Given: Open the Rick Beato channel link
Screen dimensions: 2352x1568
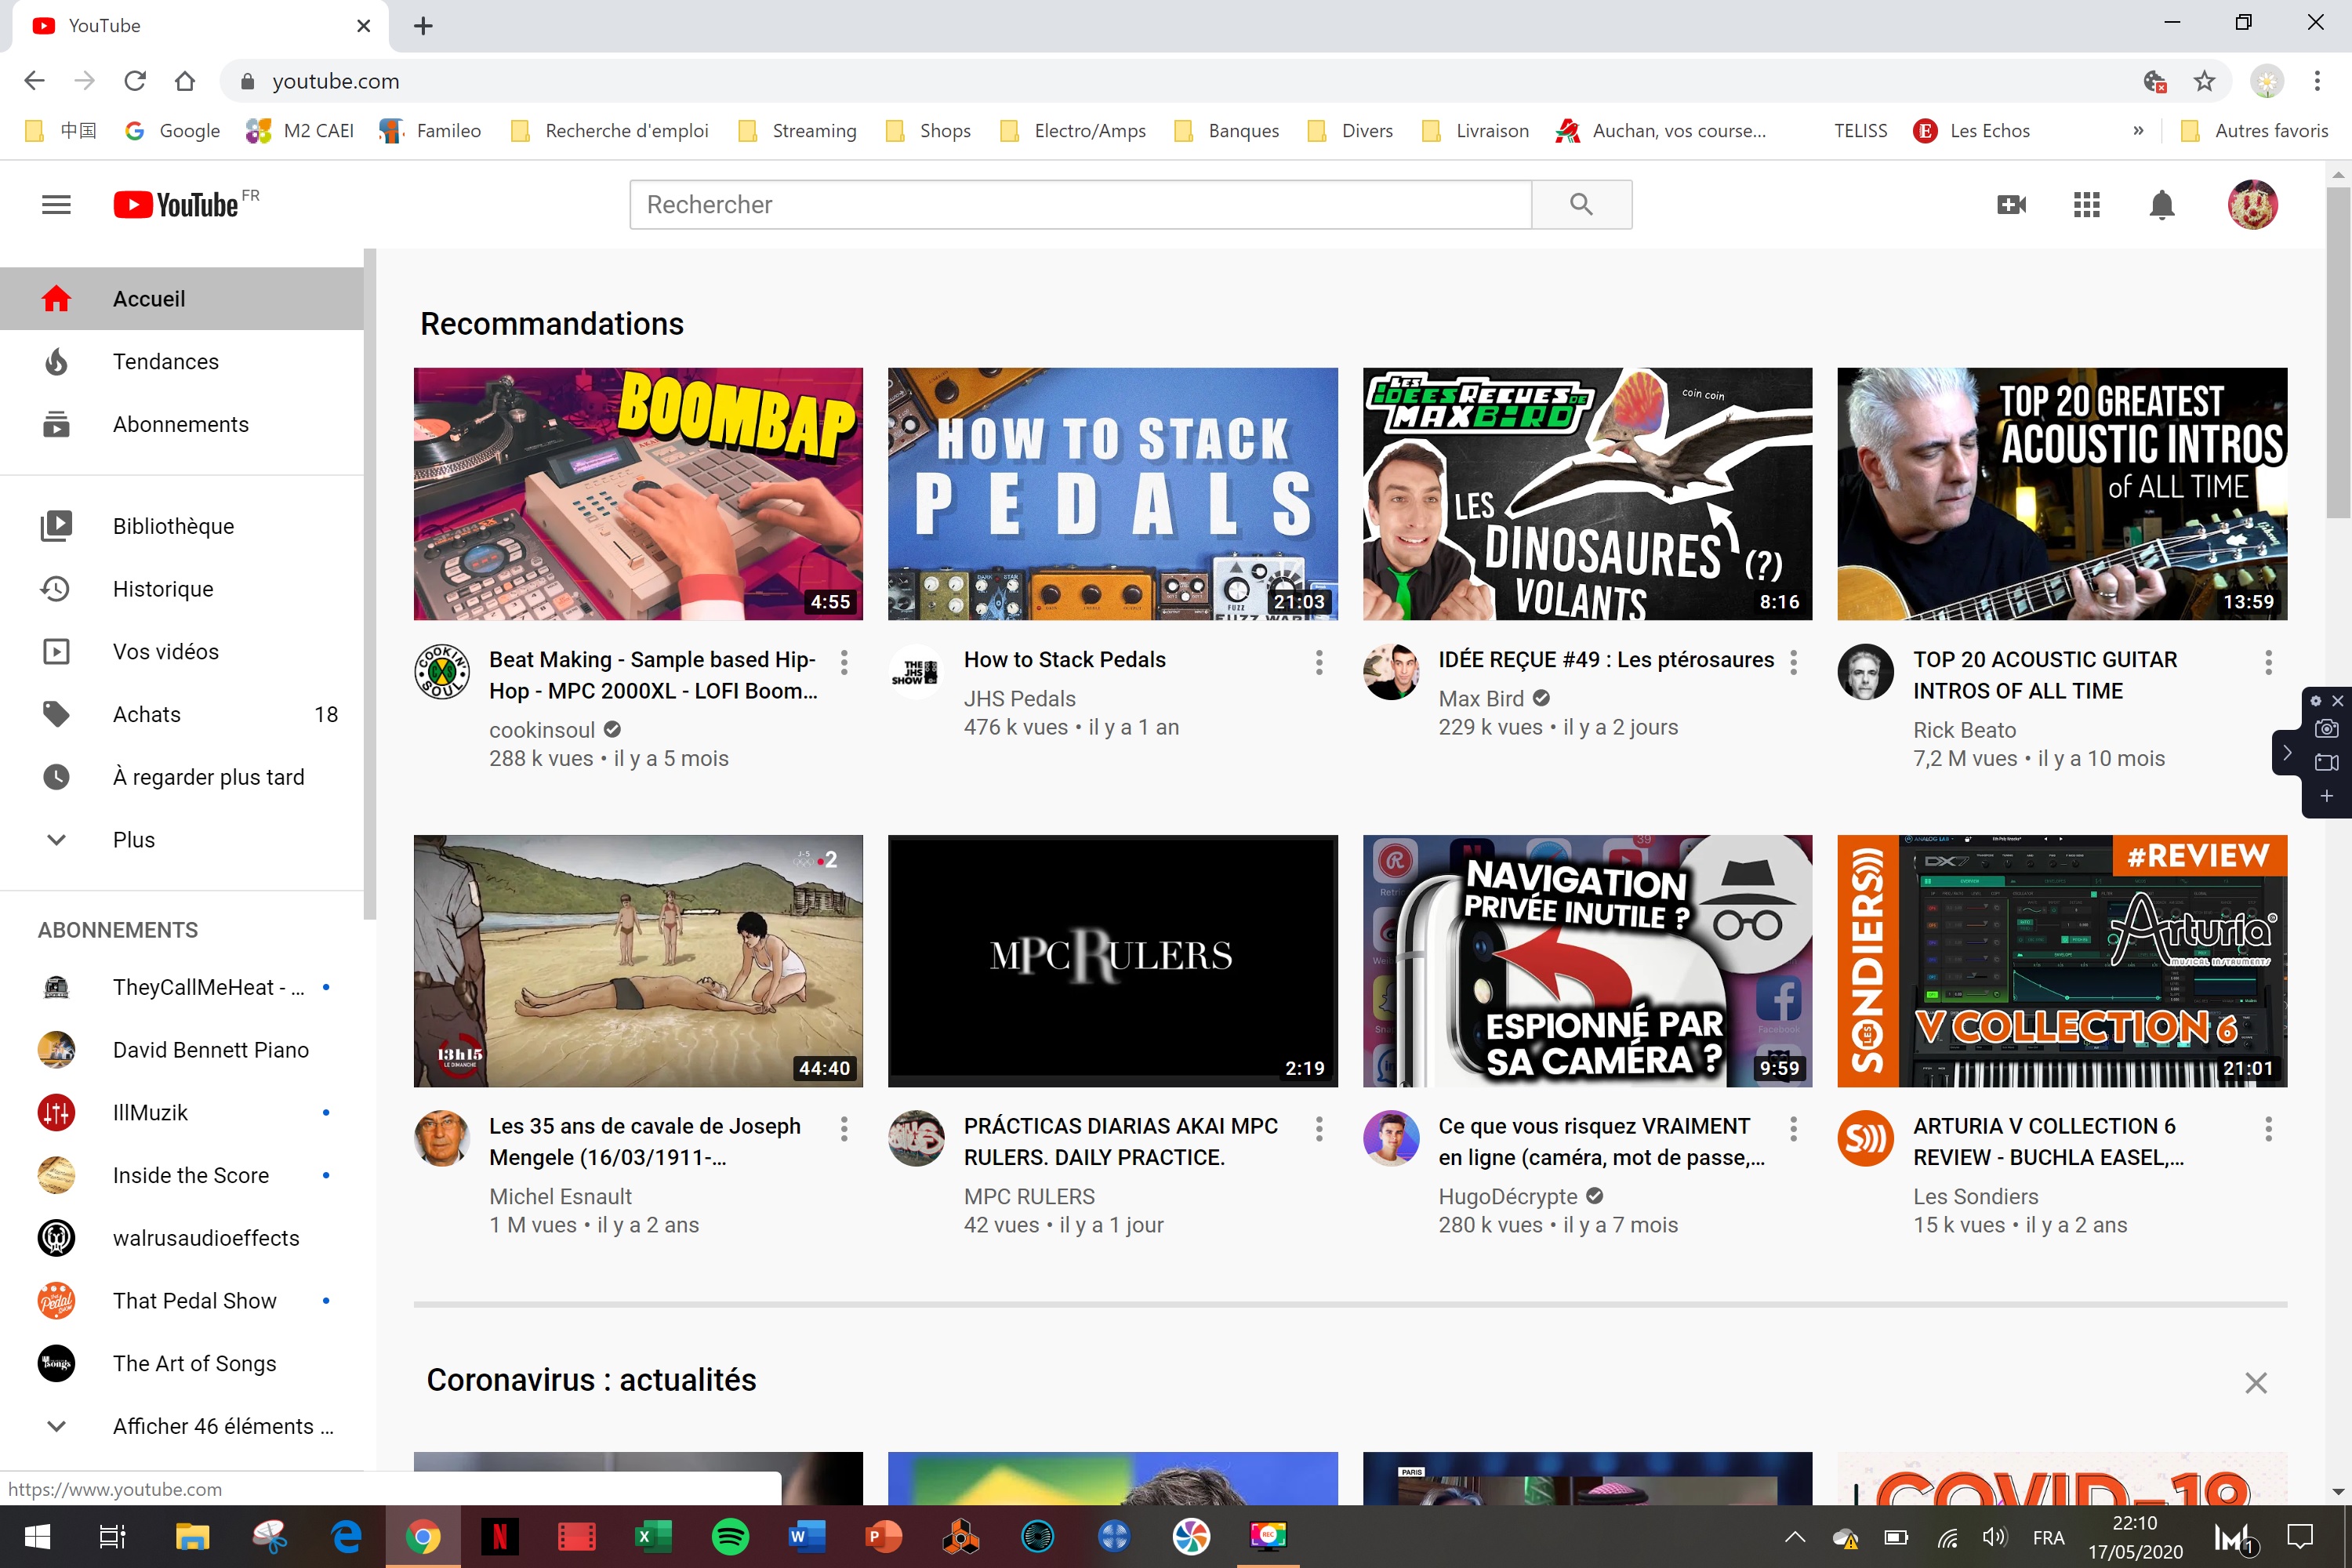Looking at the screenshot, I should click(x=1964, y=730).
